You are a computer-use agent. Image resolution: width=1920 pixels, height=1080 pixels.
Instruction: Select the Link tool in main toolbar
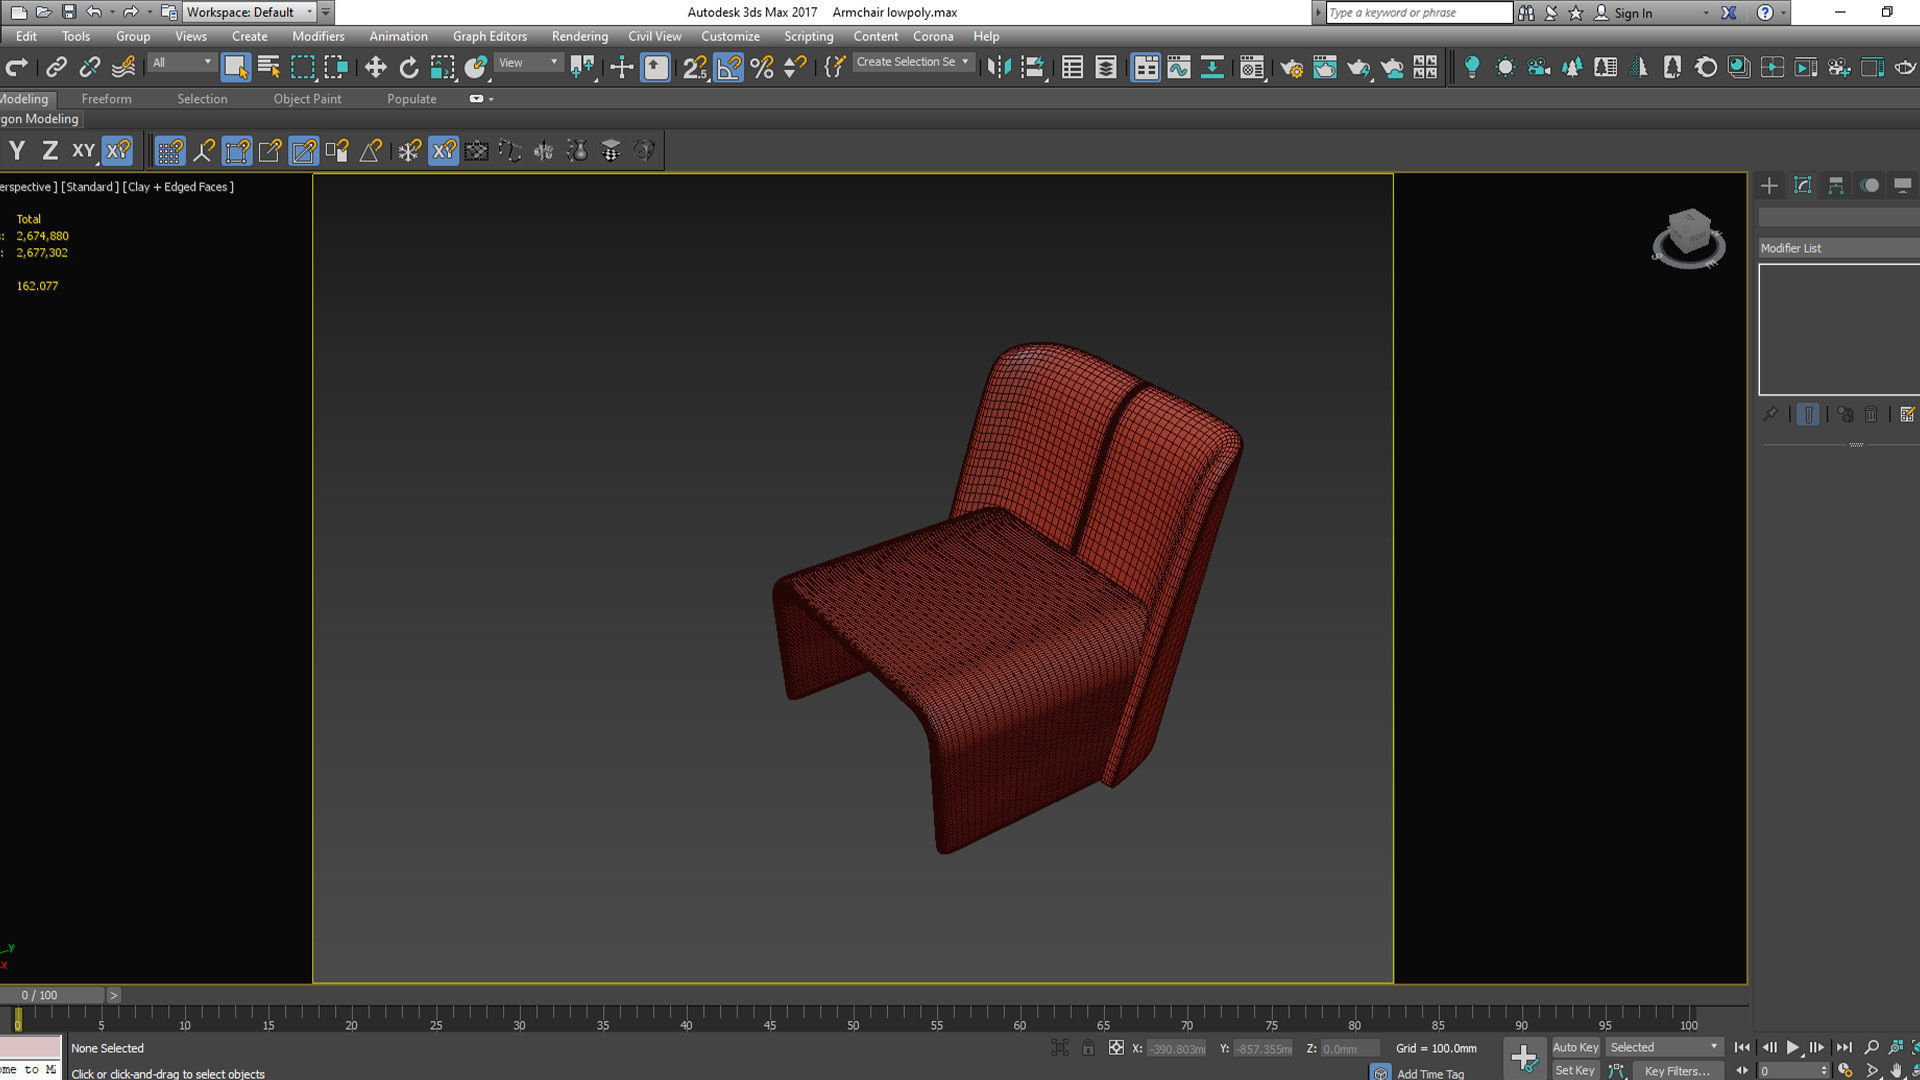(56, 67)
